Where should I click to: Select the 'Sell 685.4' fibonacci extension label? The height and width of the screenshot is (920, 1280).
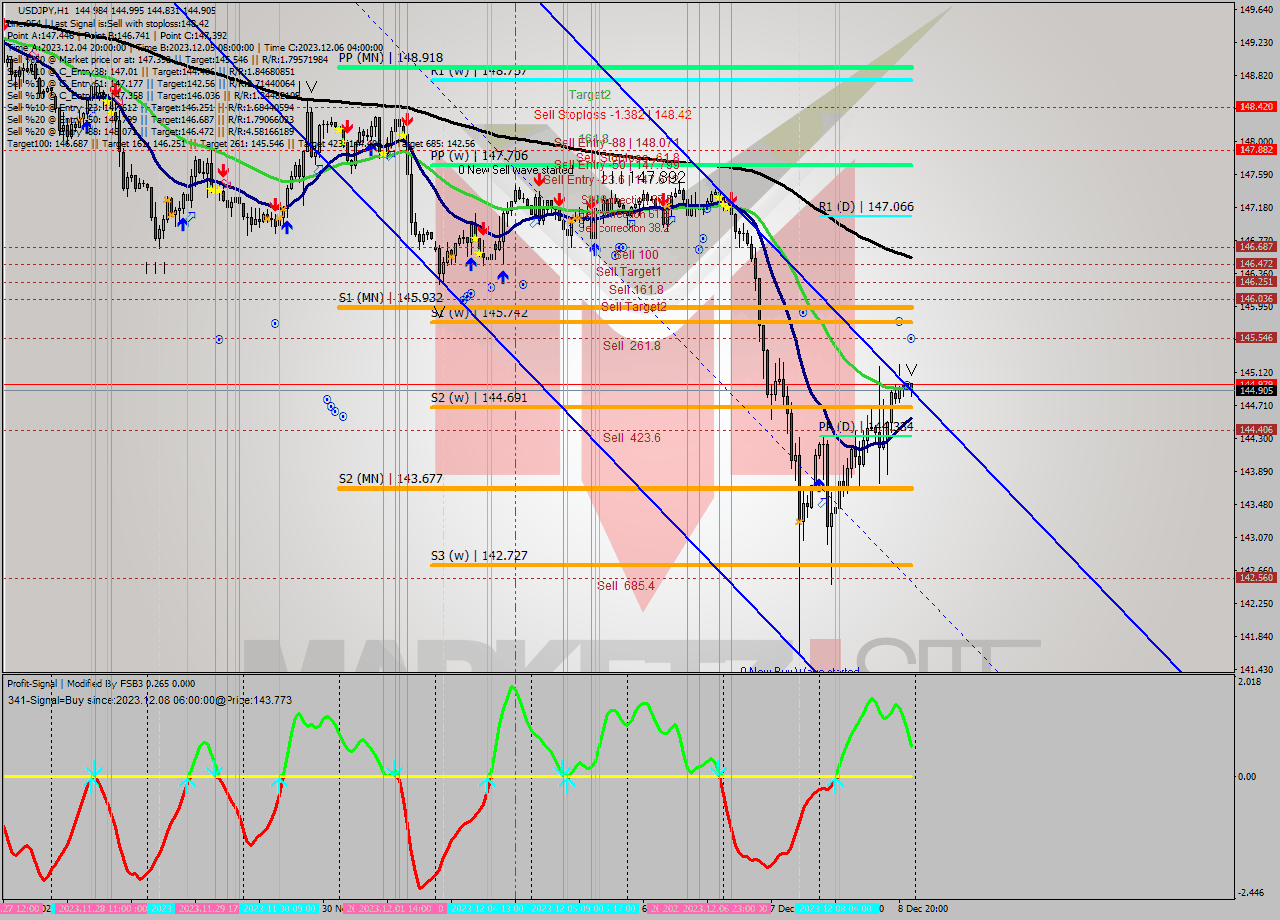[x=628, y=584]
